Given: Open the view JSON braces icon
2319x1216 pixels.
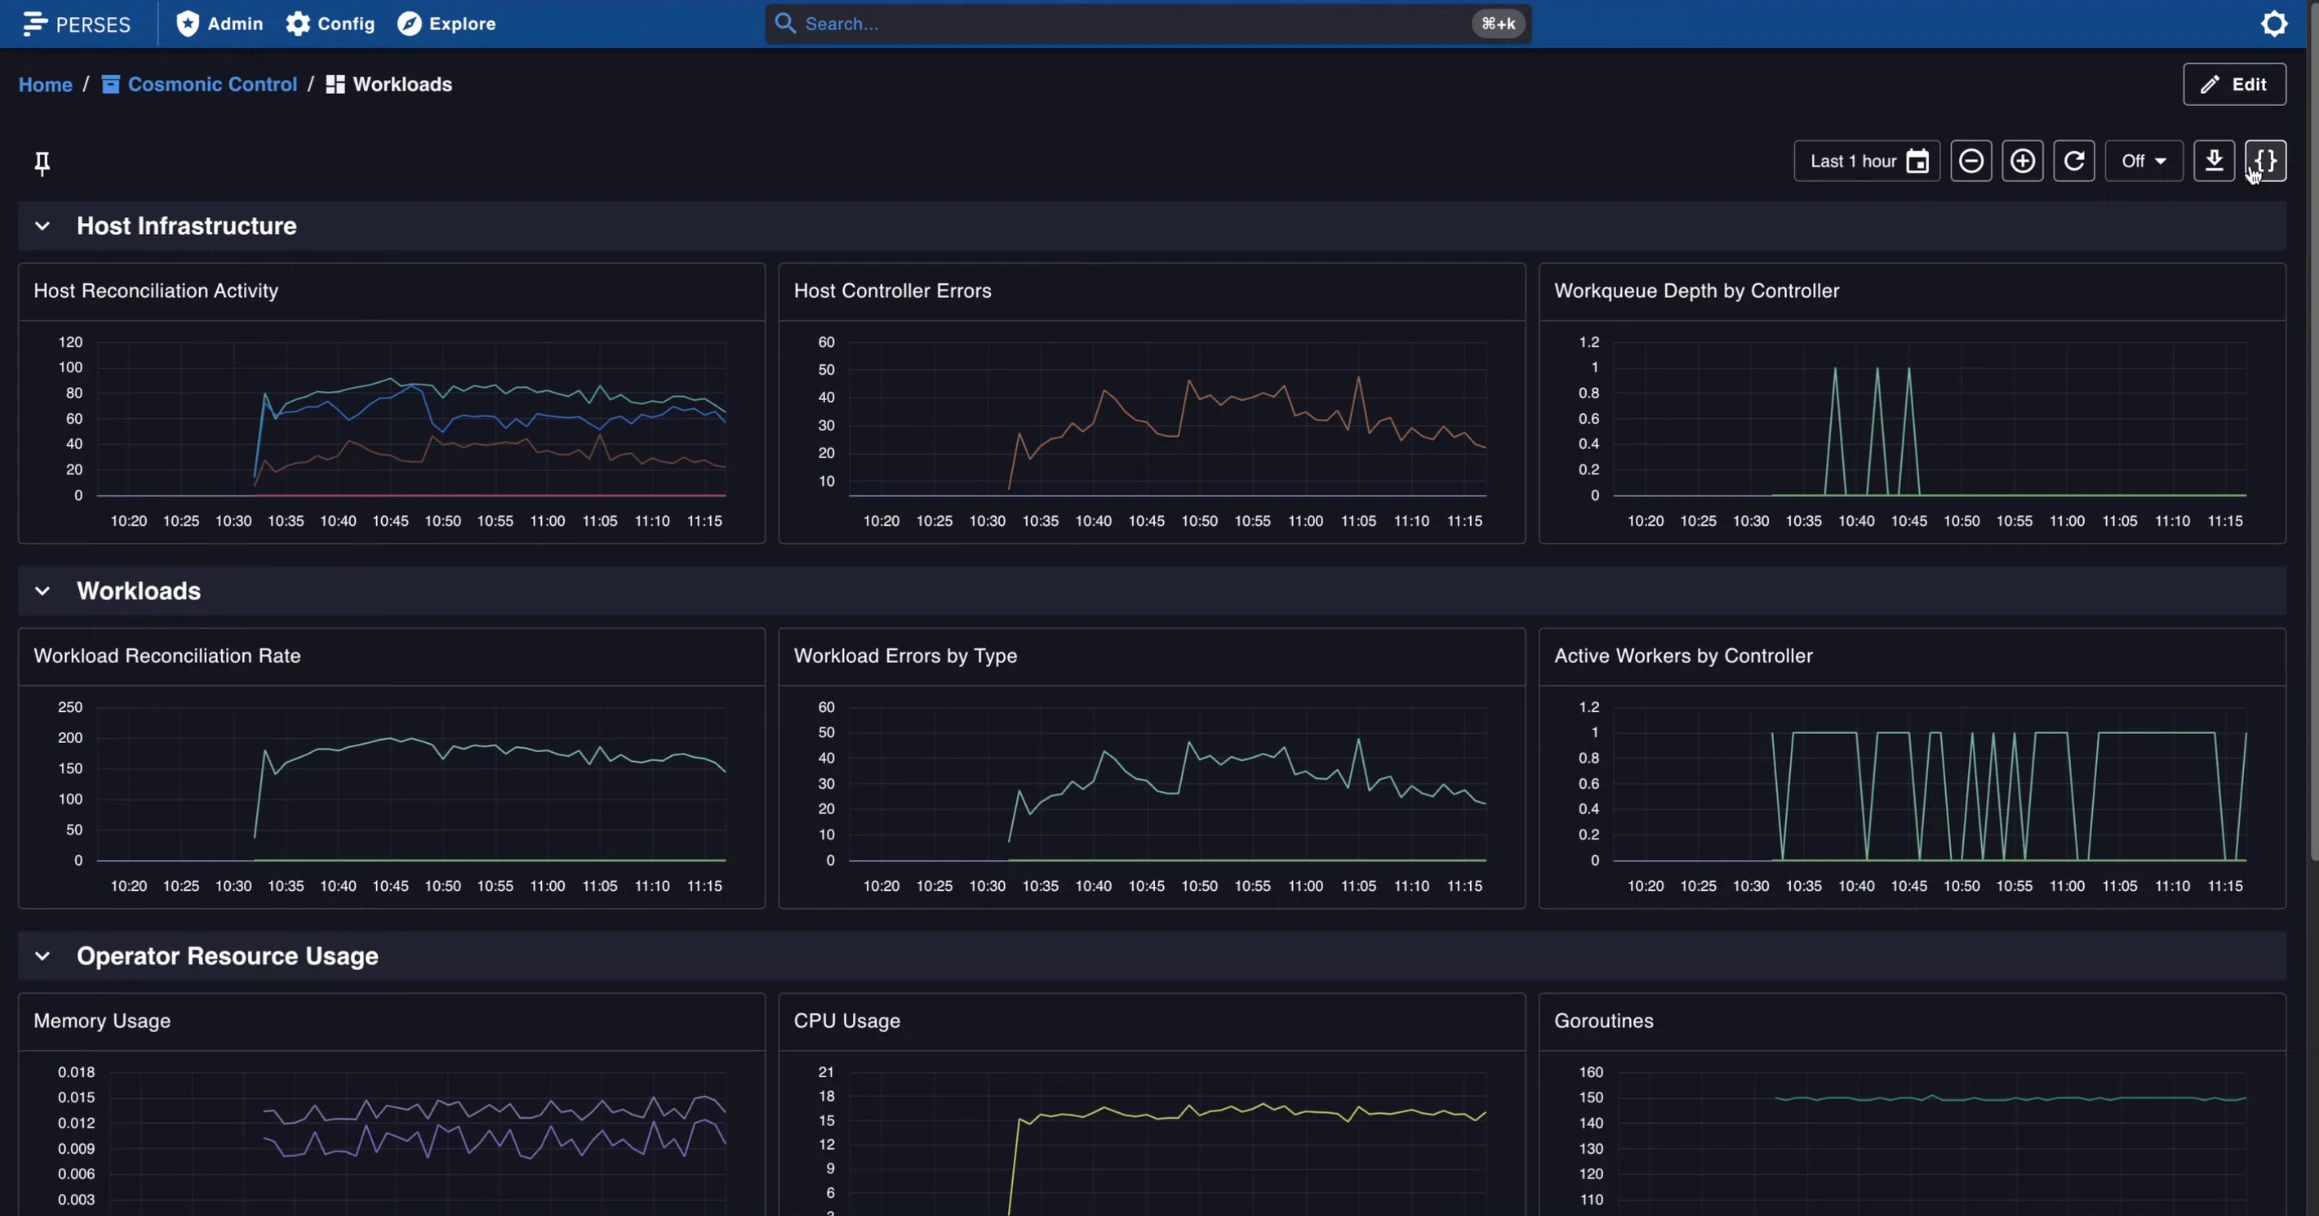Looking at the screenshot, I should coord(2265,161).
